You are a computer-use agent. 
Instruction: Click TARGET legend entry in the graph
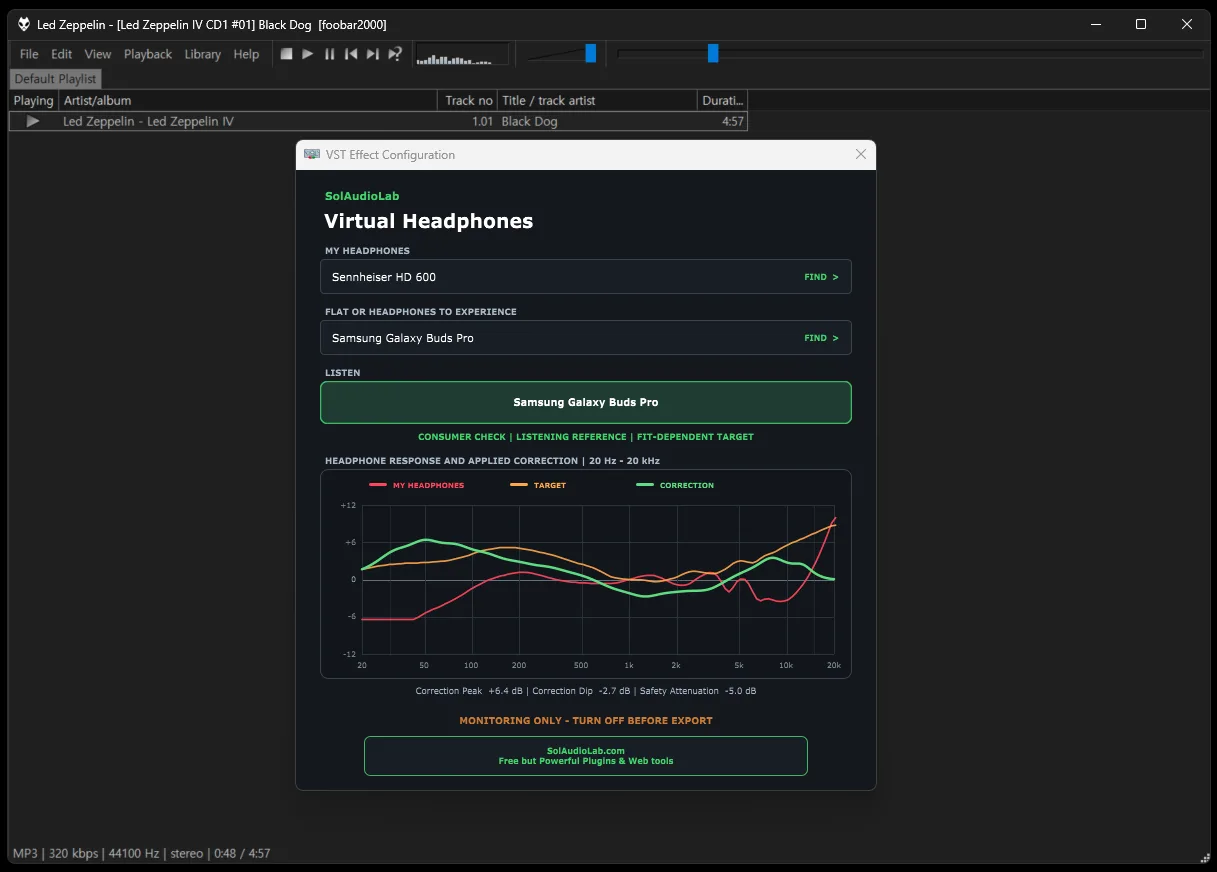tap(538, 485)
